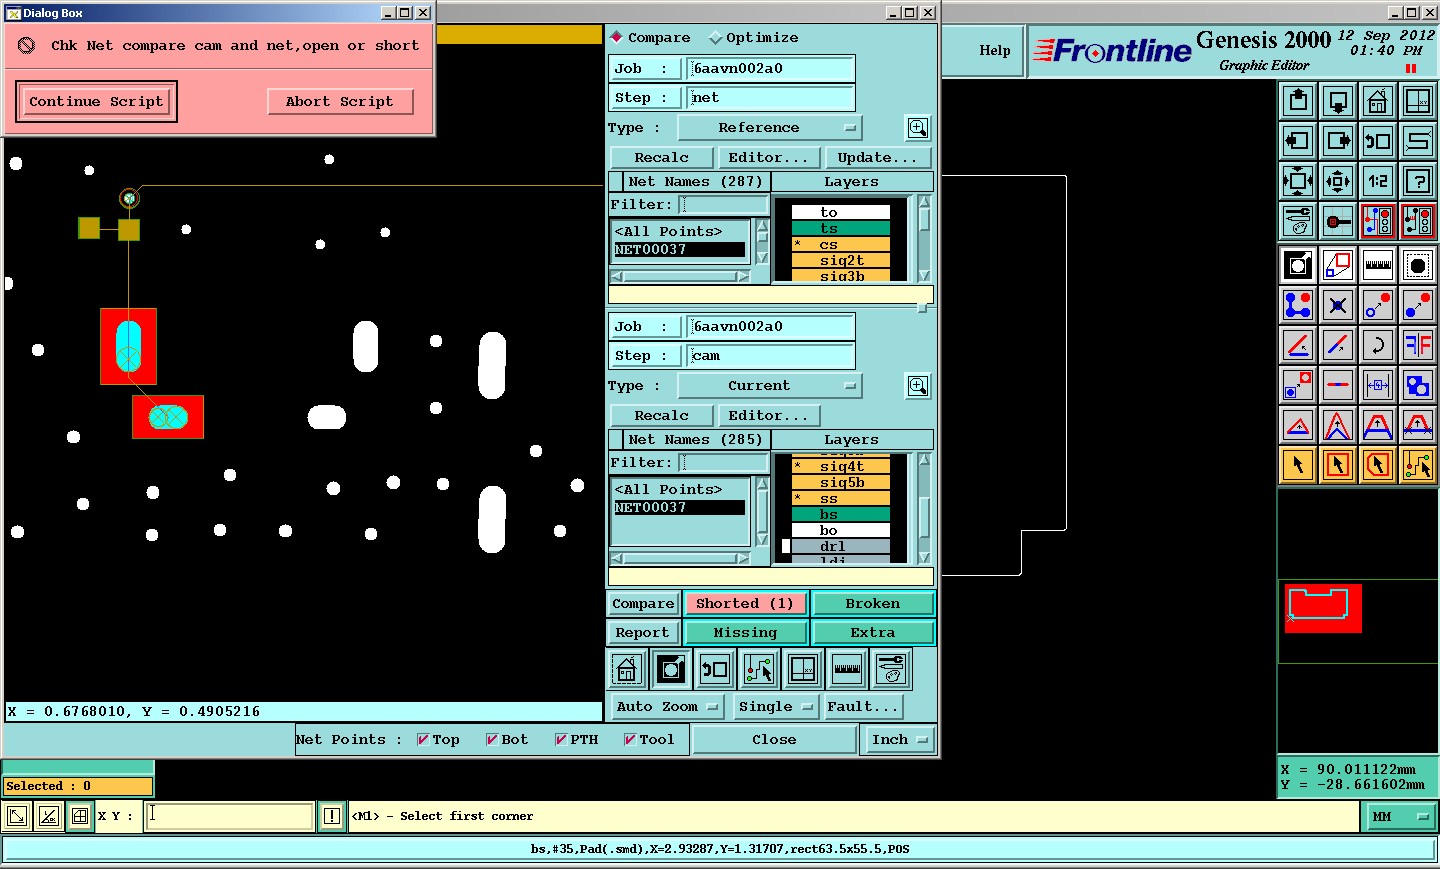Viewport: 1440px width, 869px height.
Task: Click magnifier icon beside Current type
Action: coord(918,386)
